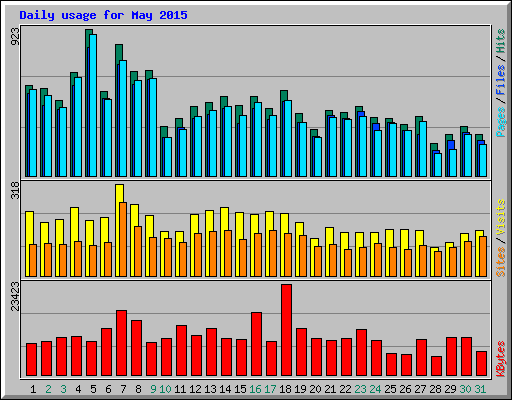The image size is (512, 400).
Task: Click the orange sites bar for day 7
Action: (x=123, y=239)
